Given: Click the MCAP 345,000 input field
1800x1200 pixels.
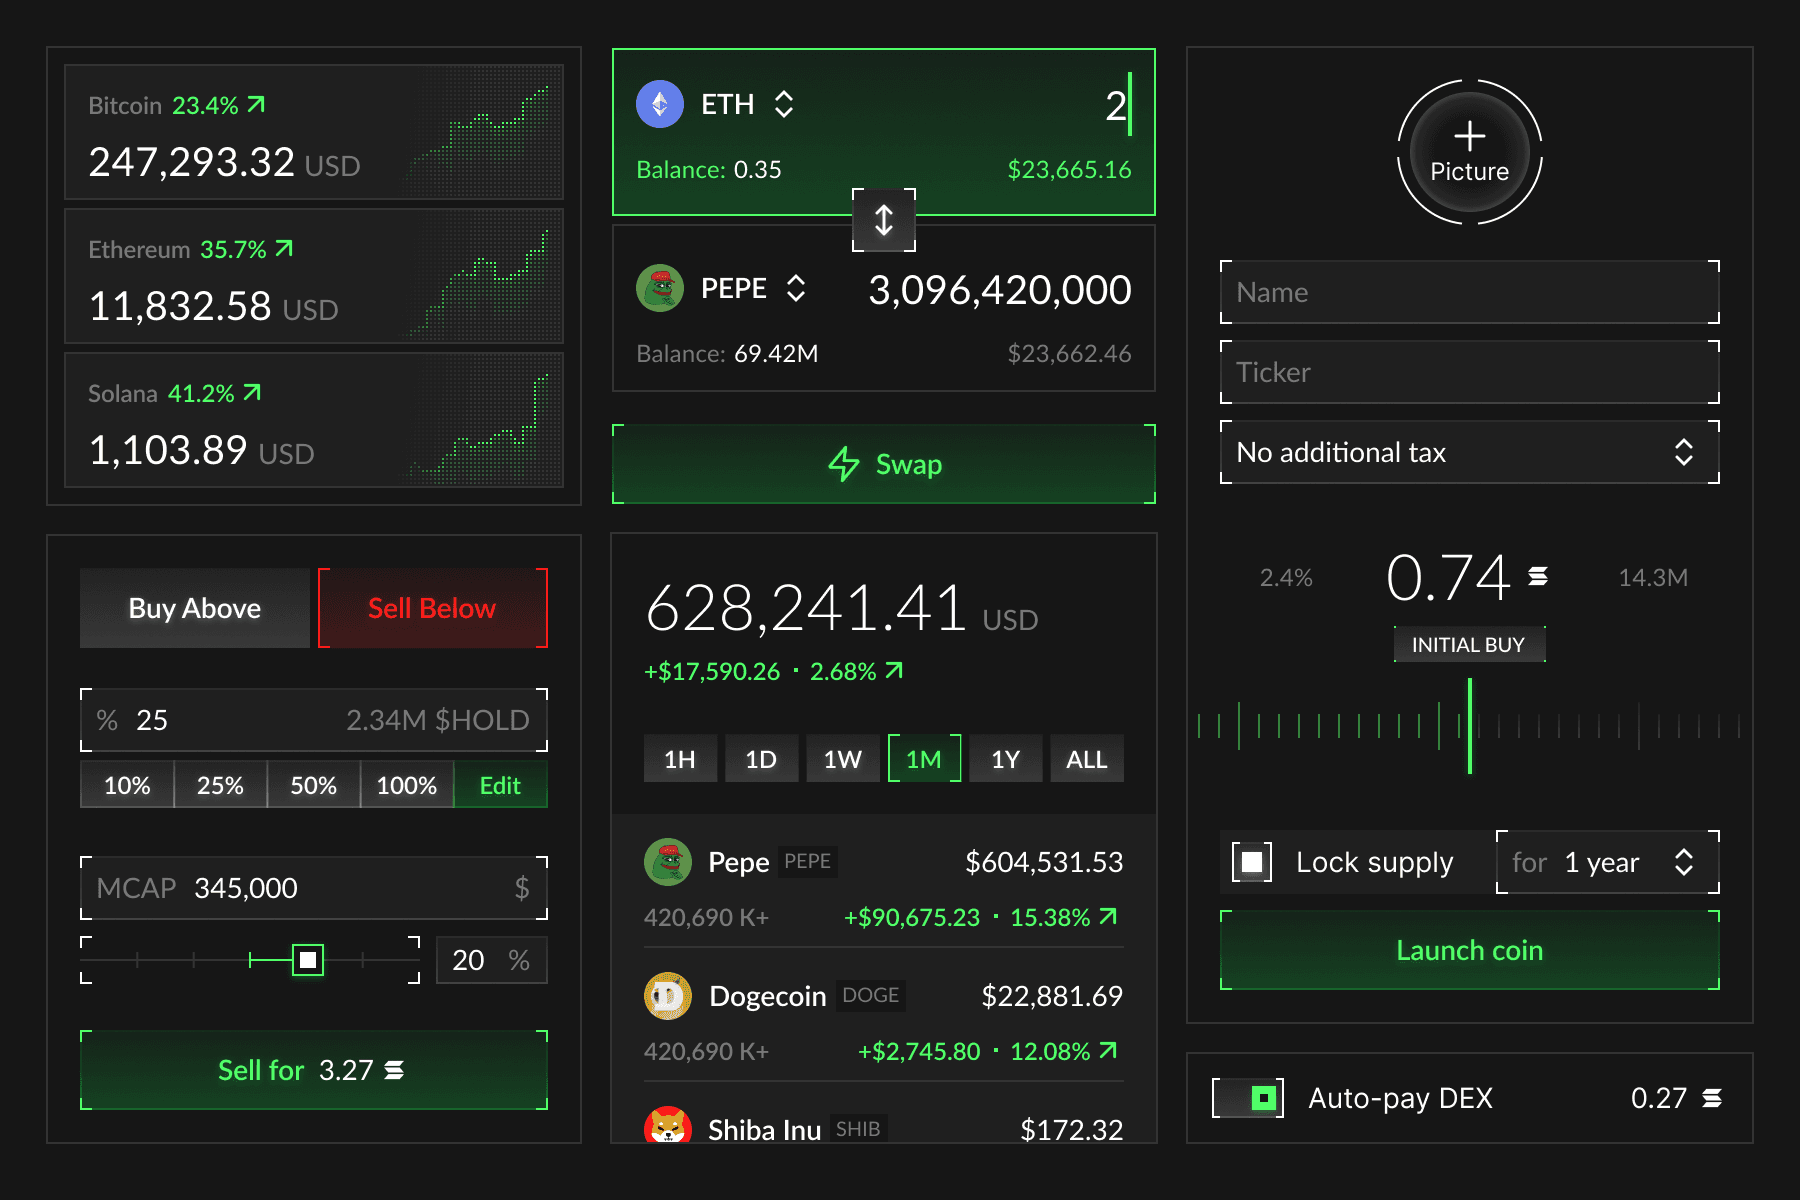Looking at the screenshot, I should [x=314, y=888].
